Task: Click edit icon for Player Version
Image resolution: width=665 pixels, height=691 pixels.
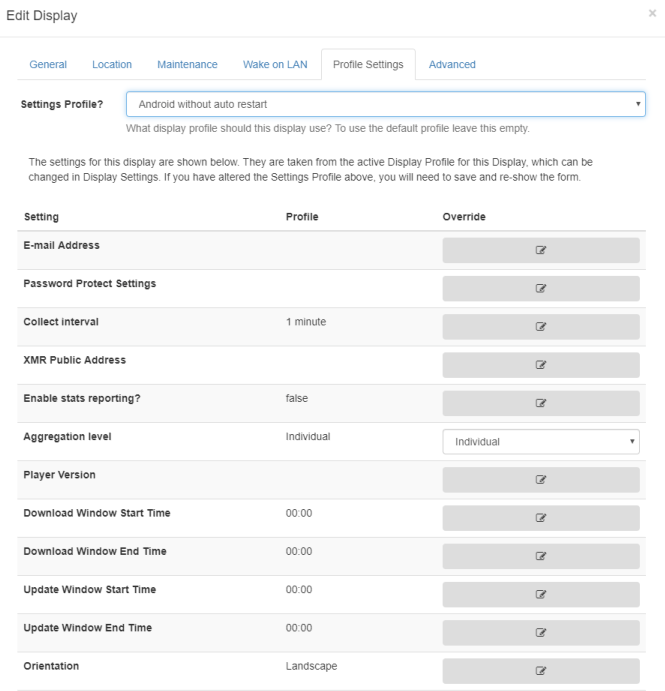Action: point(541,480)
